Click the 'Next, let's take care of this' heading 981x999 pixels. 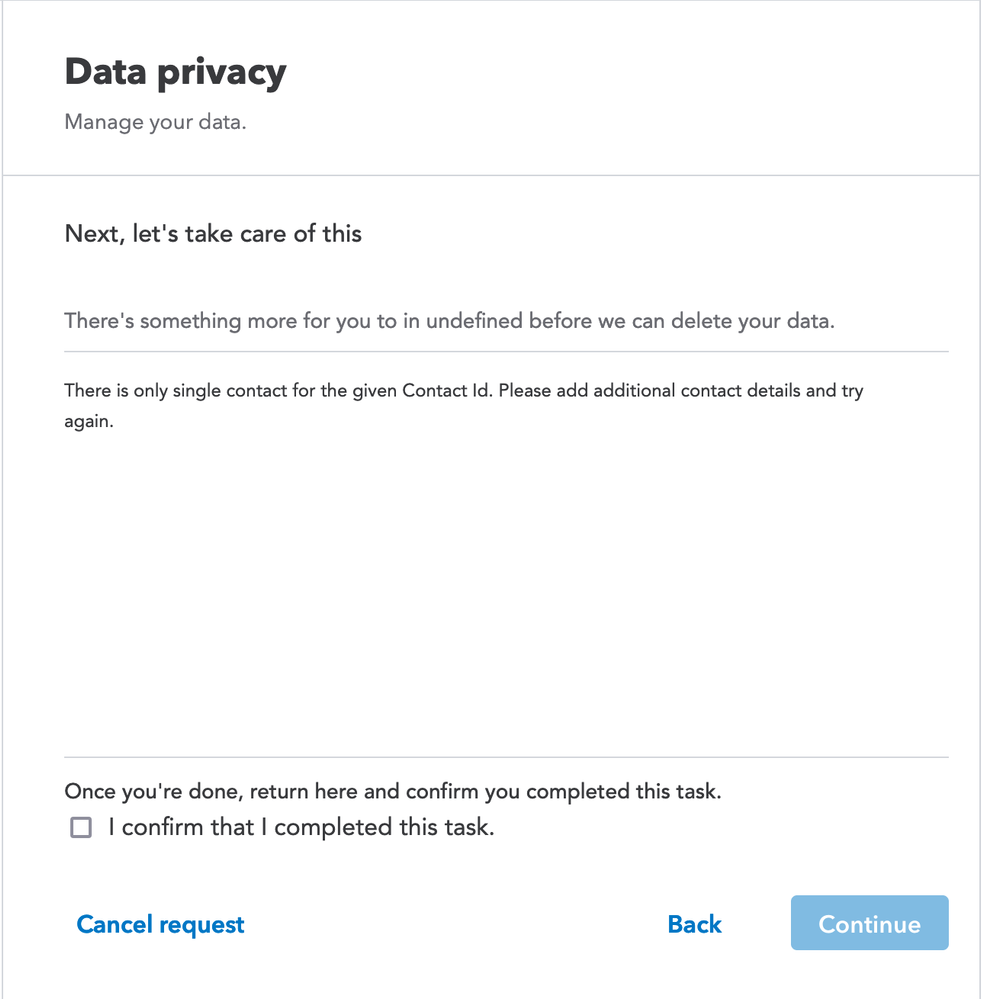click(x=213, y=234)
